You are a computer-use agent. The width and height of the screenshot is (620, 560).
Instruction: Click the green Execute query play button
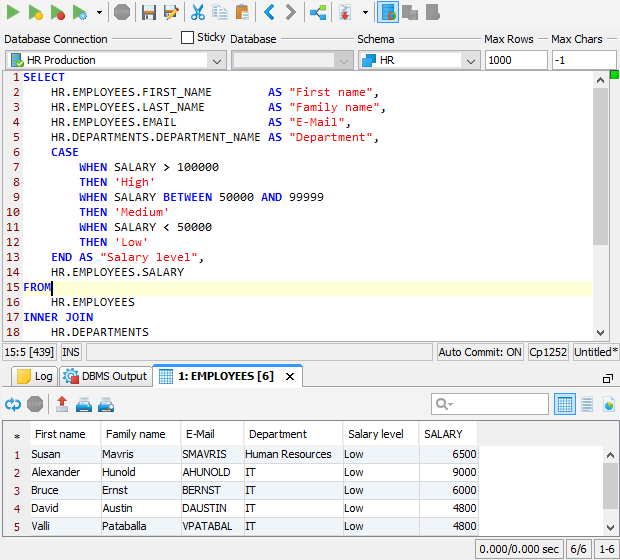pyautogui.click(x=13, y=13)
